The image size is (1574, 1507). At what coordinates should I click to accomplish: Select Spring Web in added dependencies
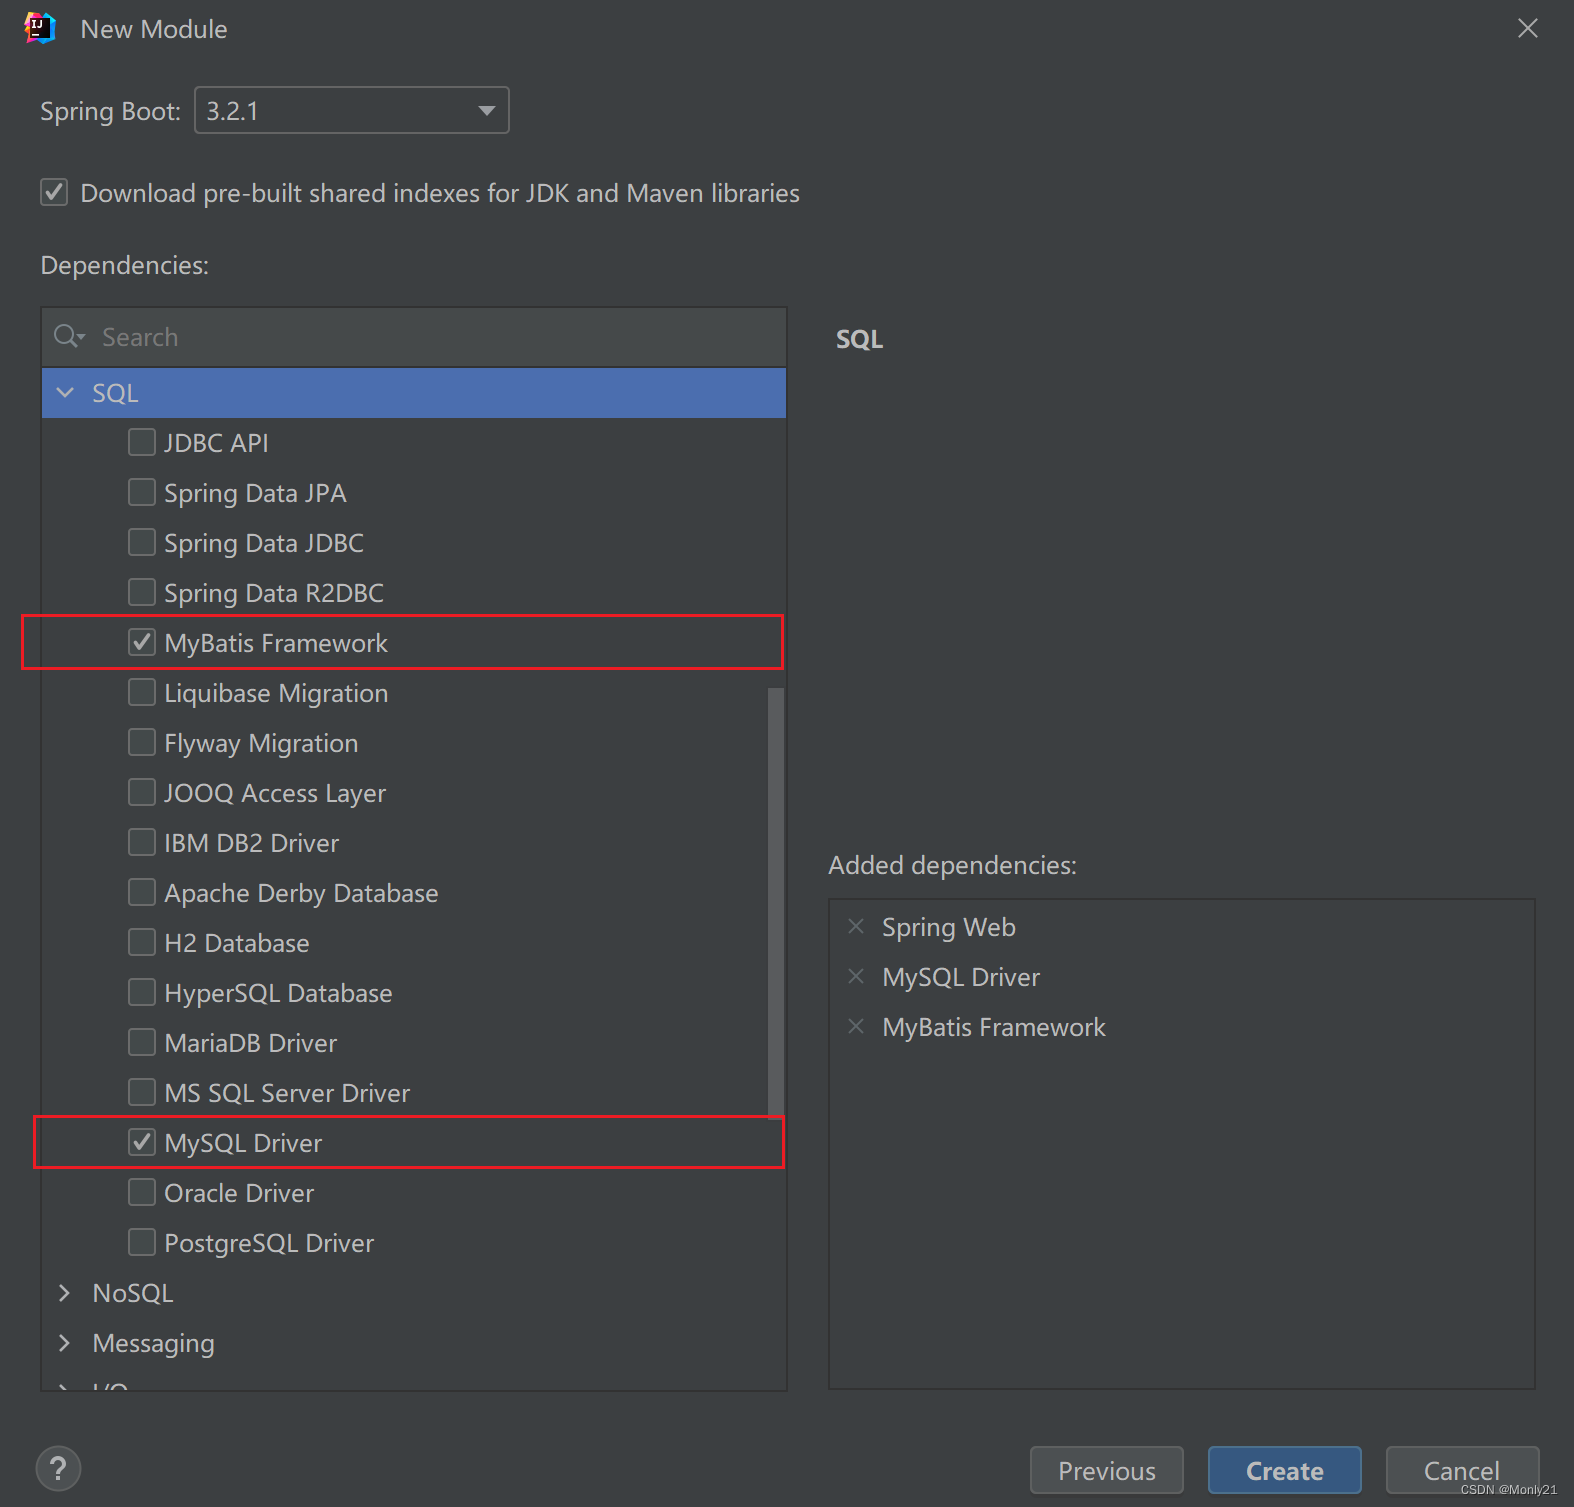949,928
